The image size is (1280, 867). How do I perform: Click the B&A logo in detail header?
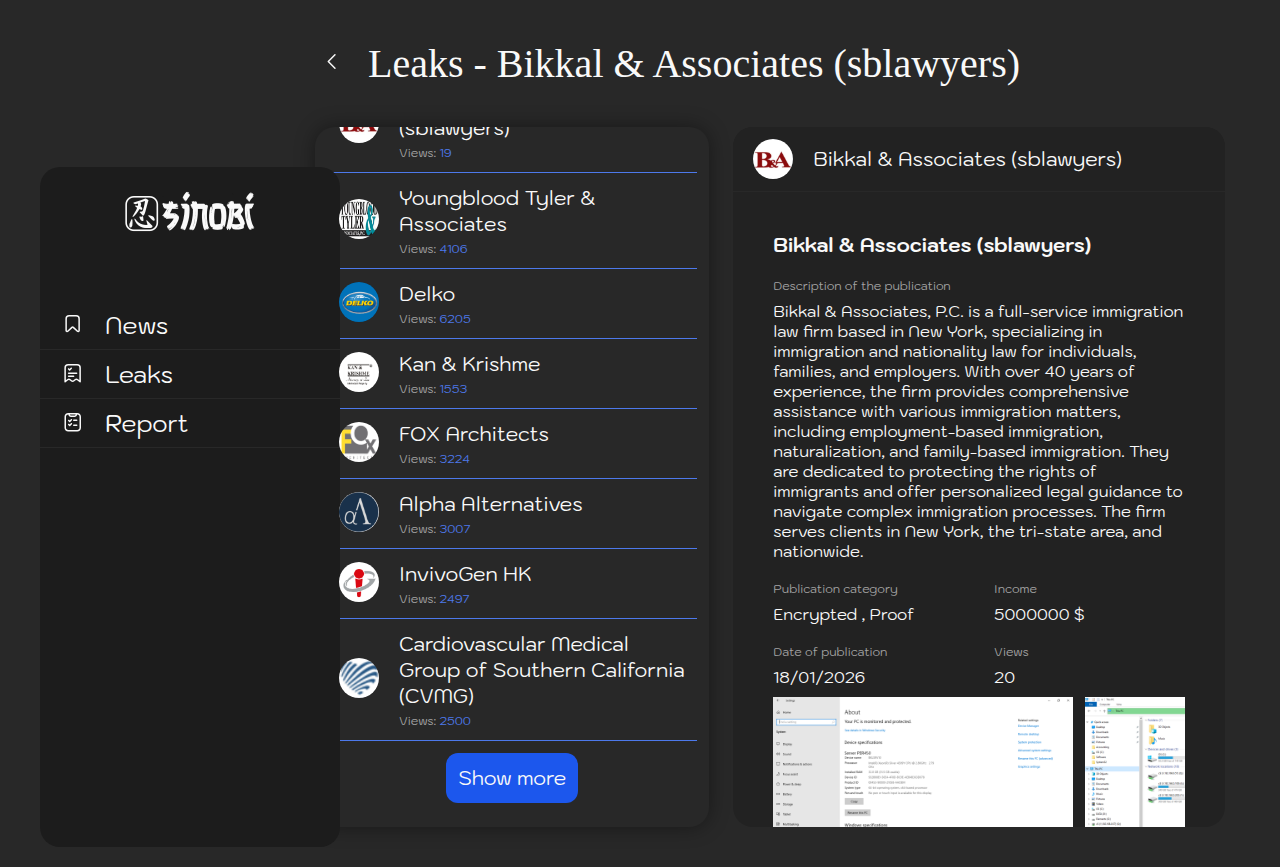point(773,159)
